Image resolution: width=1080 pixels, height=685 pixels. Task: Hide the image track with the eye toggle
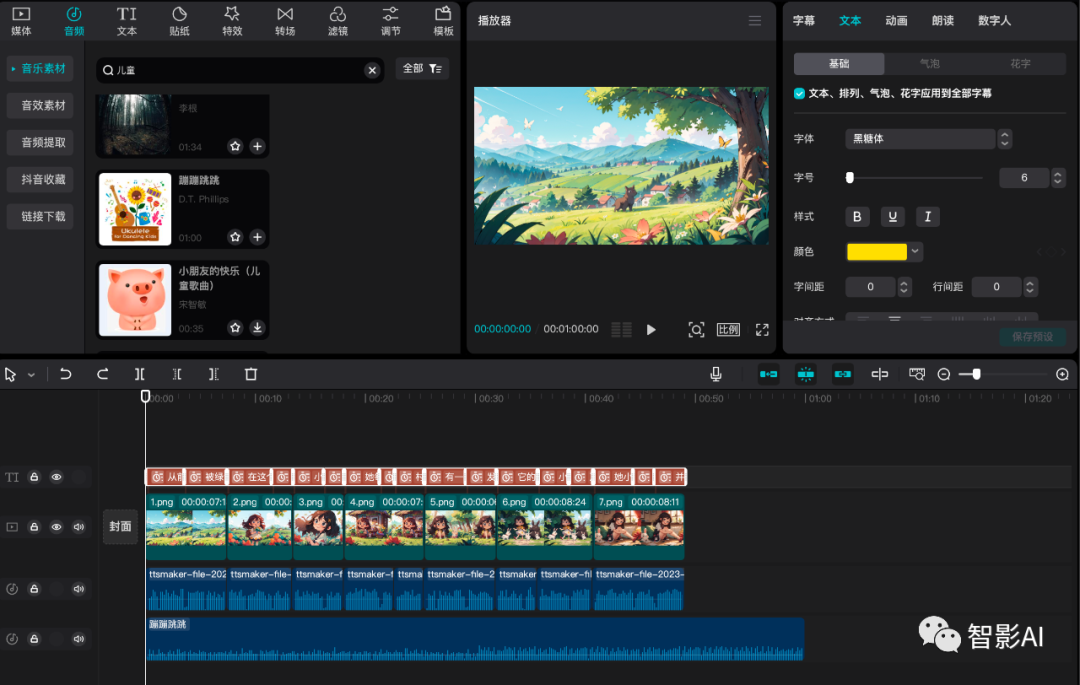(x=57, y=527)
